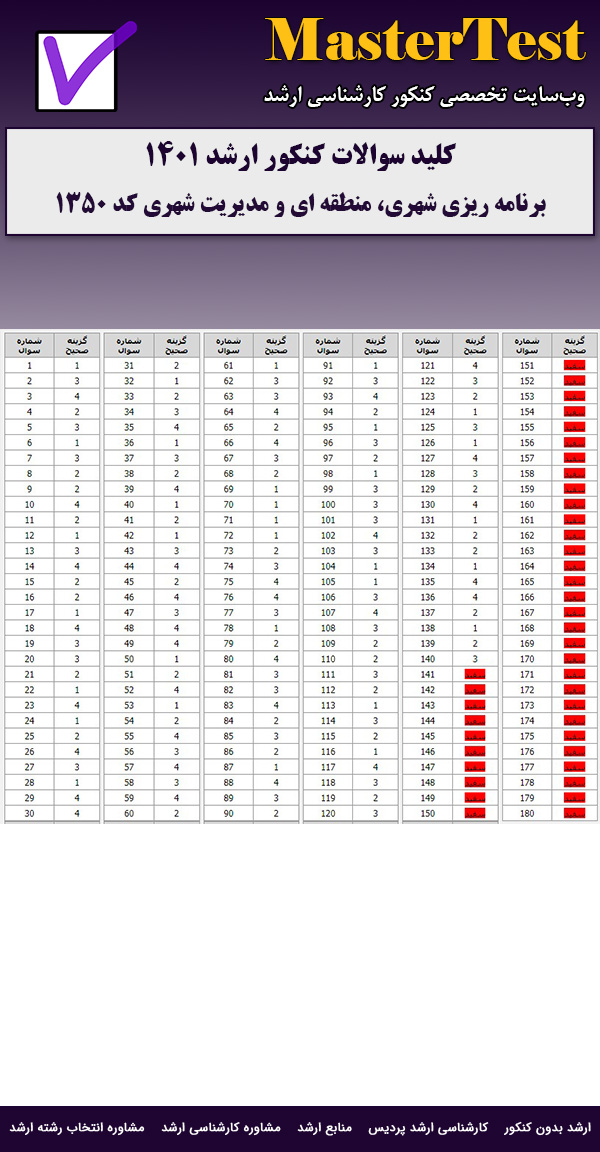The height and width of the screenshot is (1152, 600).
Task: Click question number 120 cell
Action: [x=328, y=815]
